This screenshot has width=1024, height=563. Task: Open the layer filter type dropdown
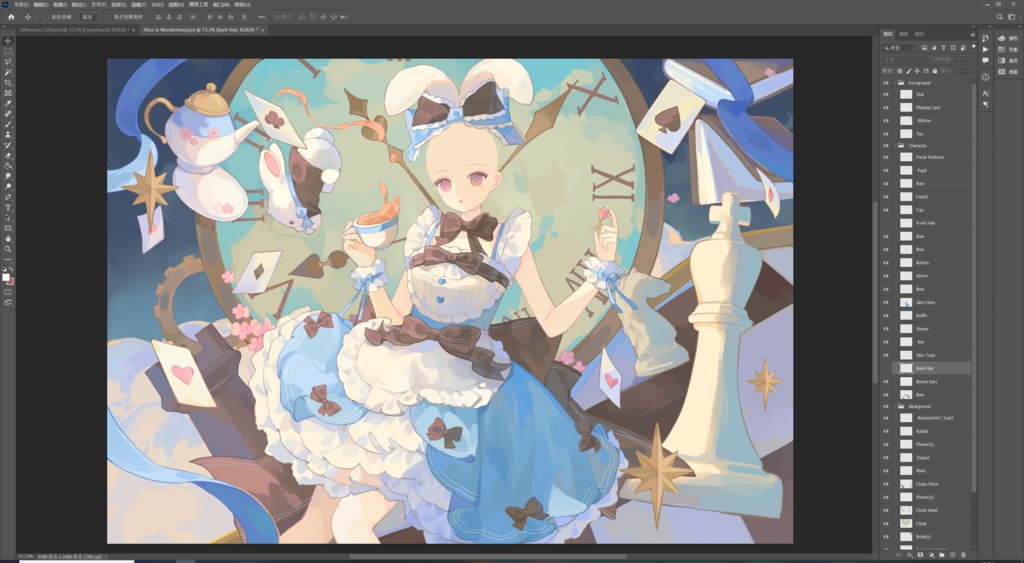[899, 48]
